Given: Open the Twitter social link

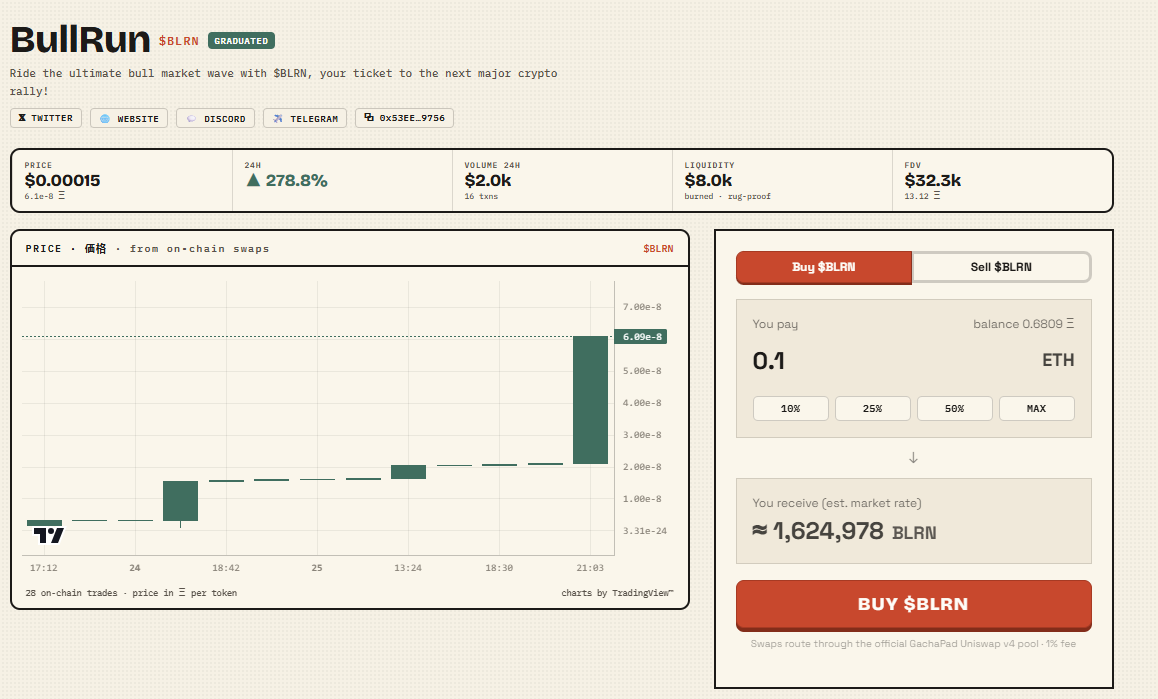Looking at the screenshot, I should [46, 118].
